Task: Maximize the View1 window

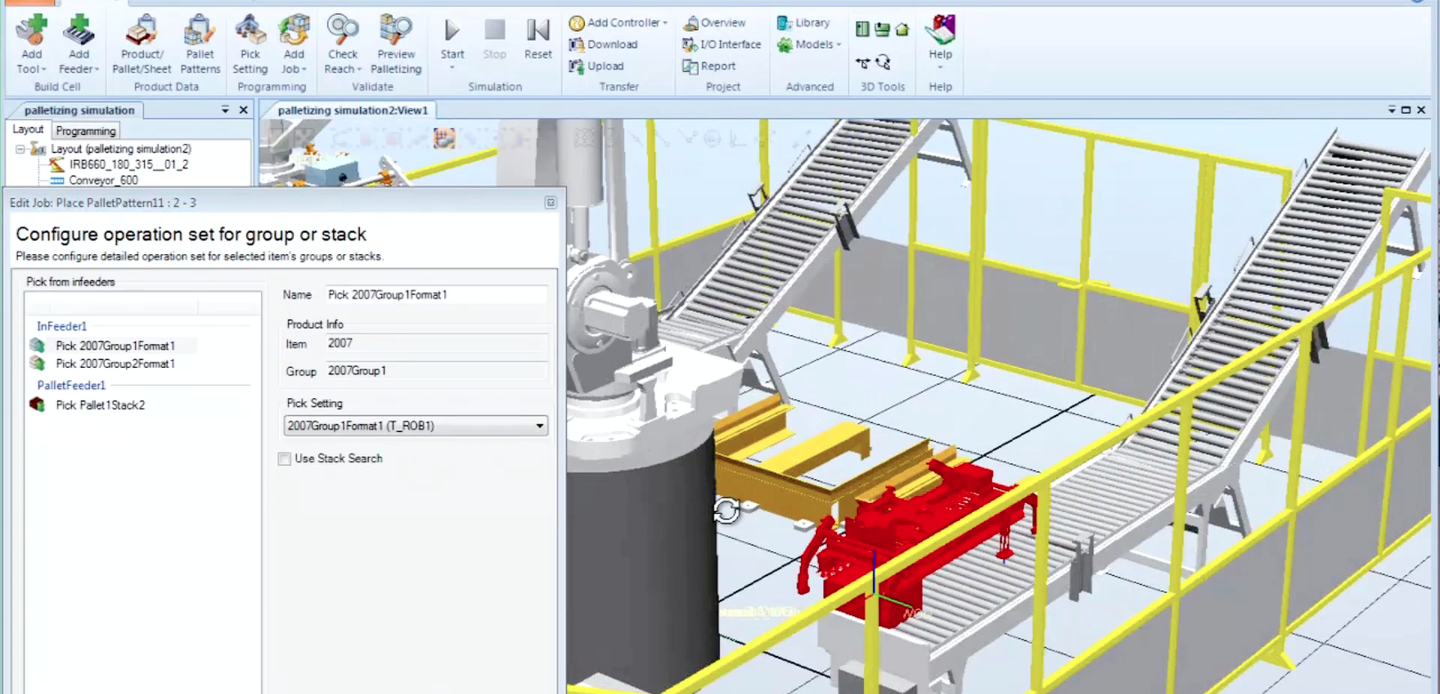Action: [x=1406, y=110]
